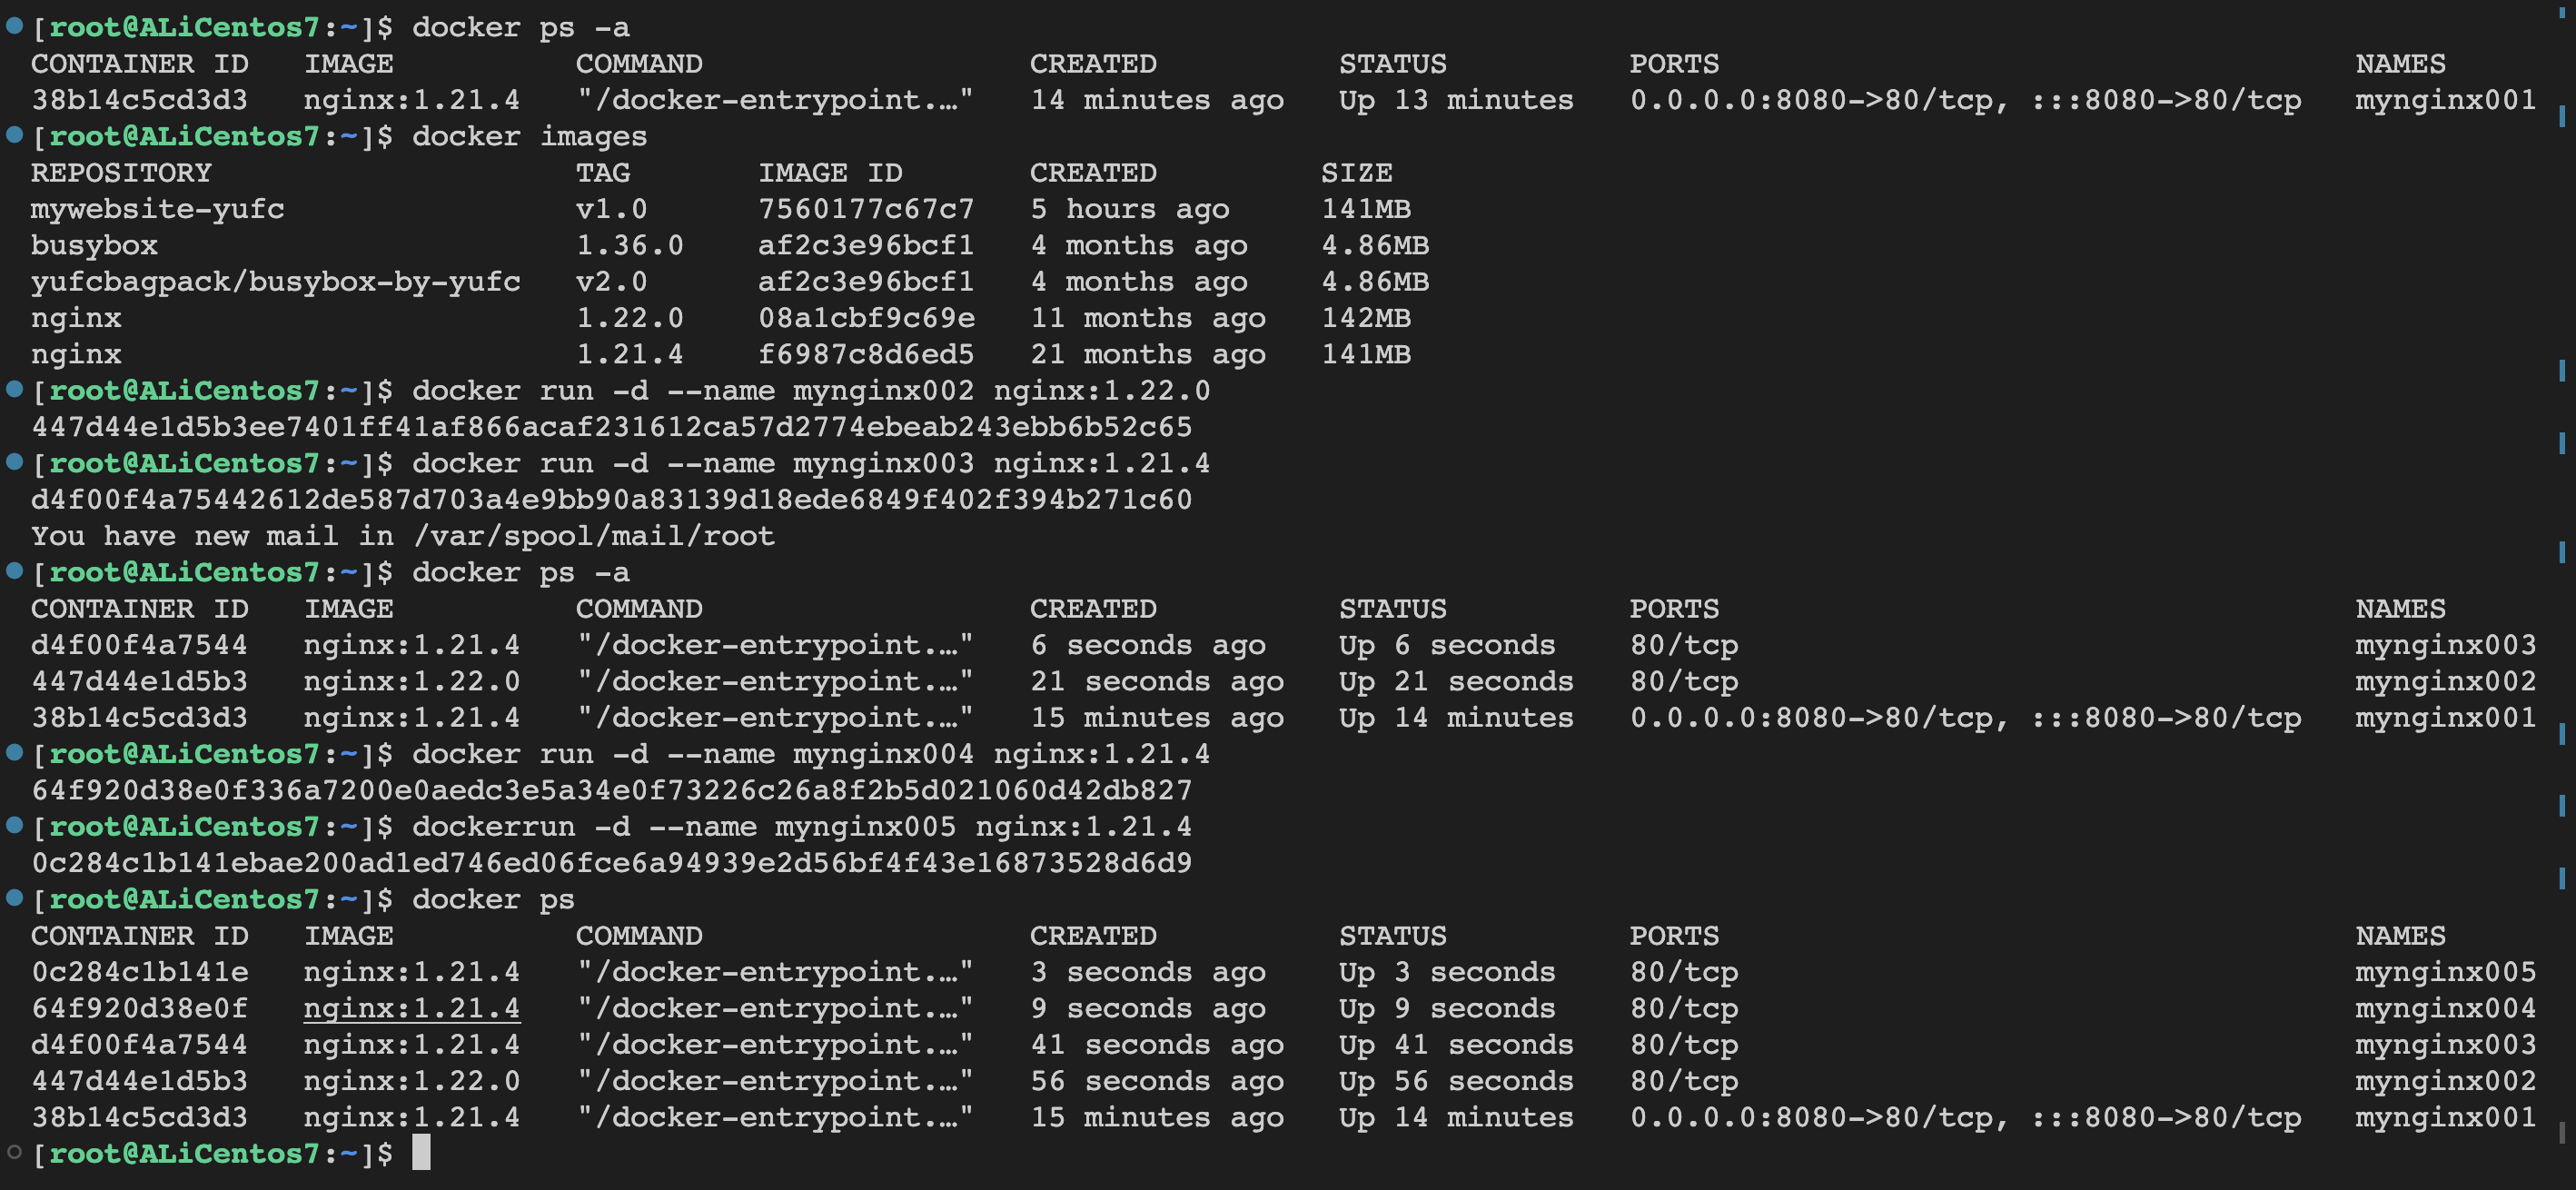Click the command marker beside the mynginx004 run command

[15, 752]
